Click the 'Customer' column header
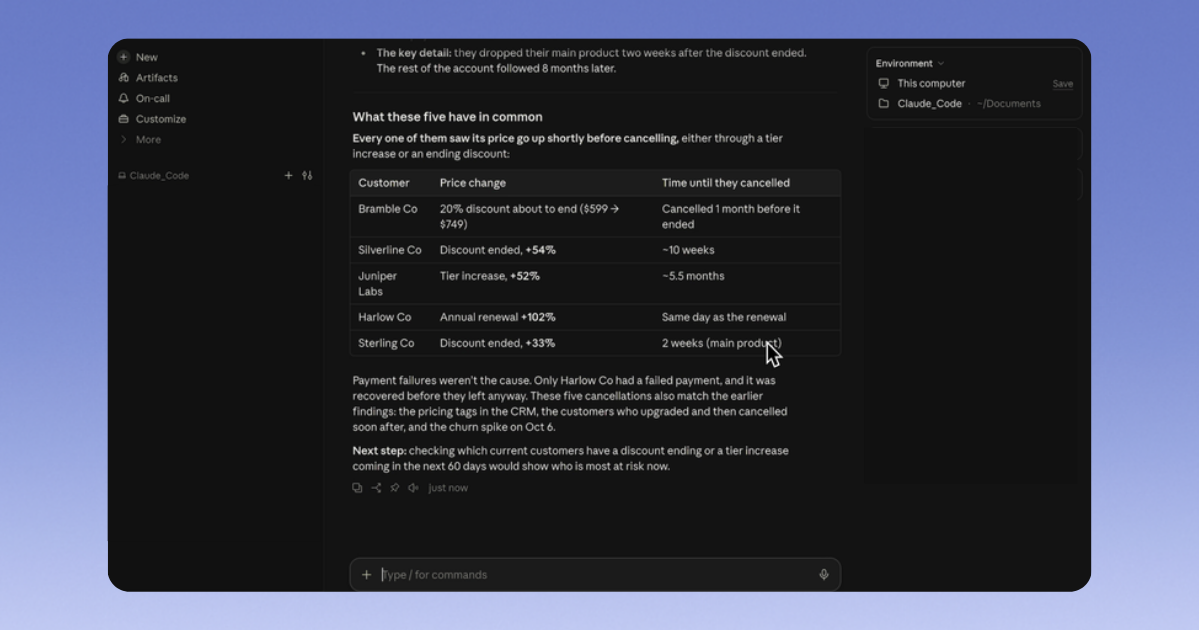 [x=384, y=183]
